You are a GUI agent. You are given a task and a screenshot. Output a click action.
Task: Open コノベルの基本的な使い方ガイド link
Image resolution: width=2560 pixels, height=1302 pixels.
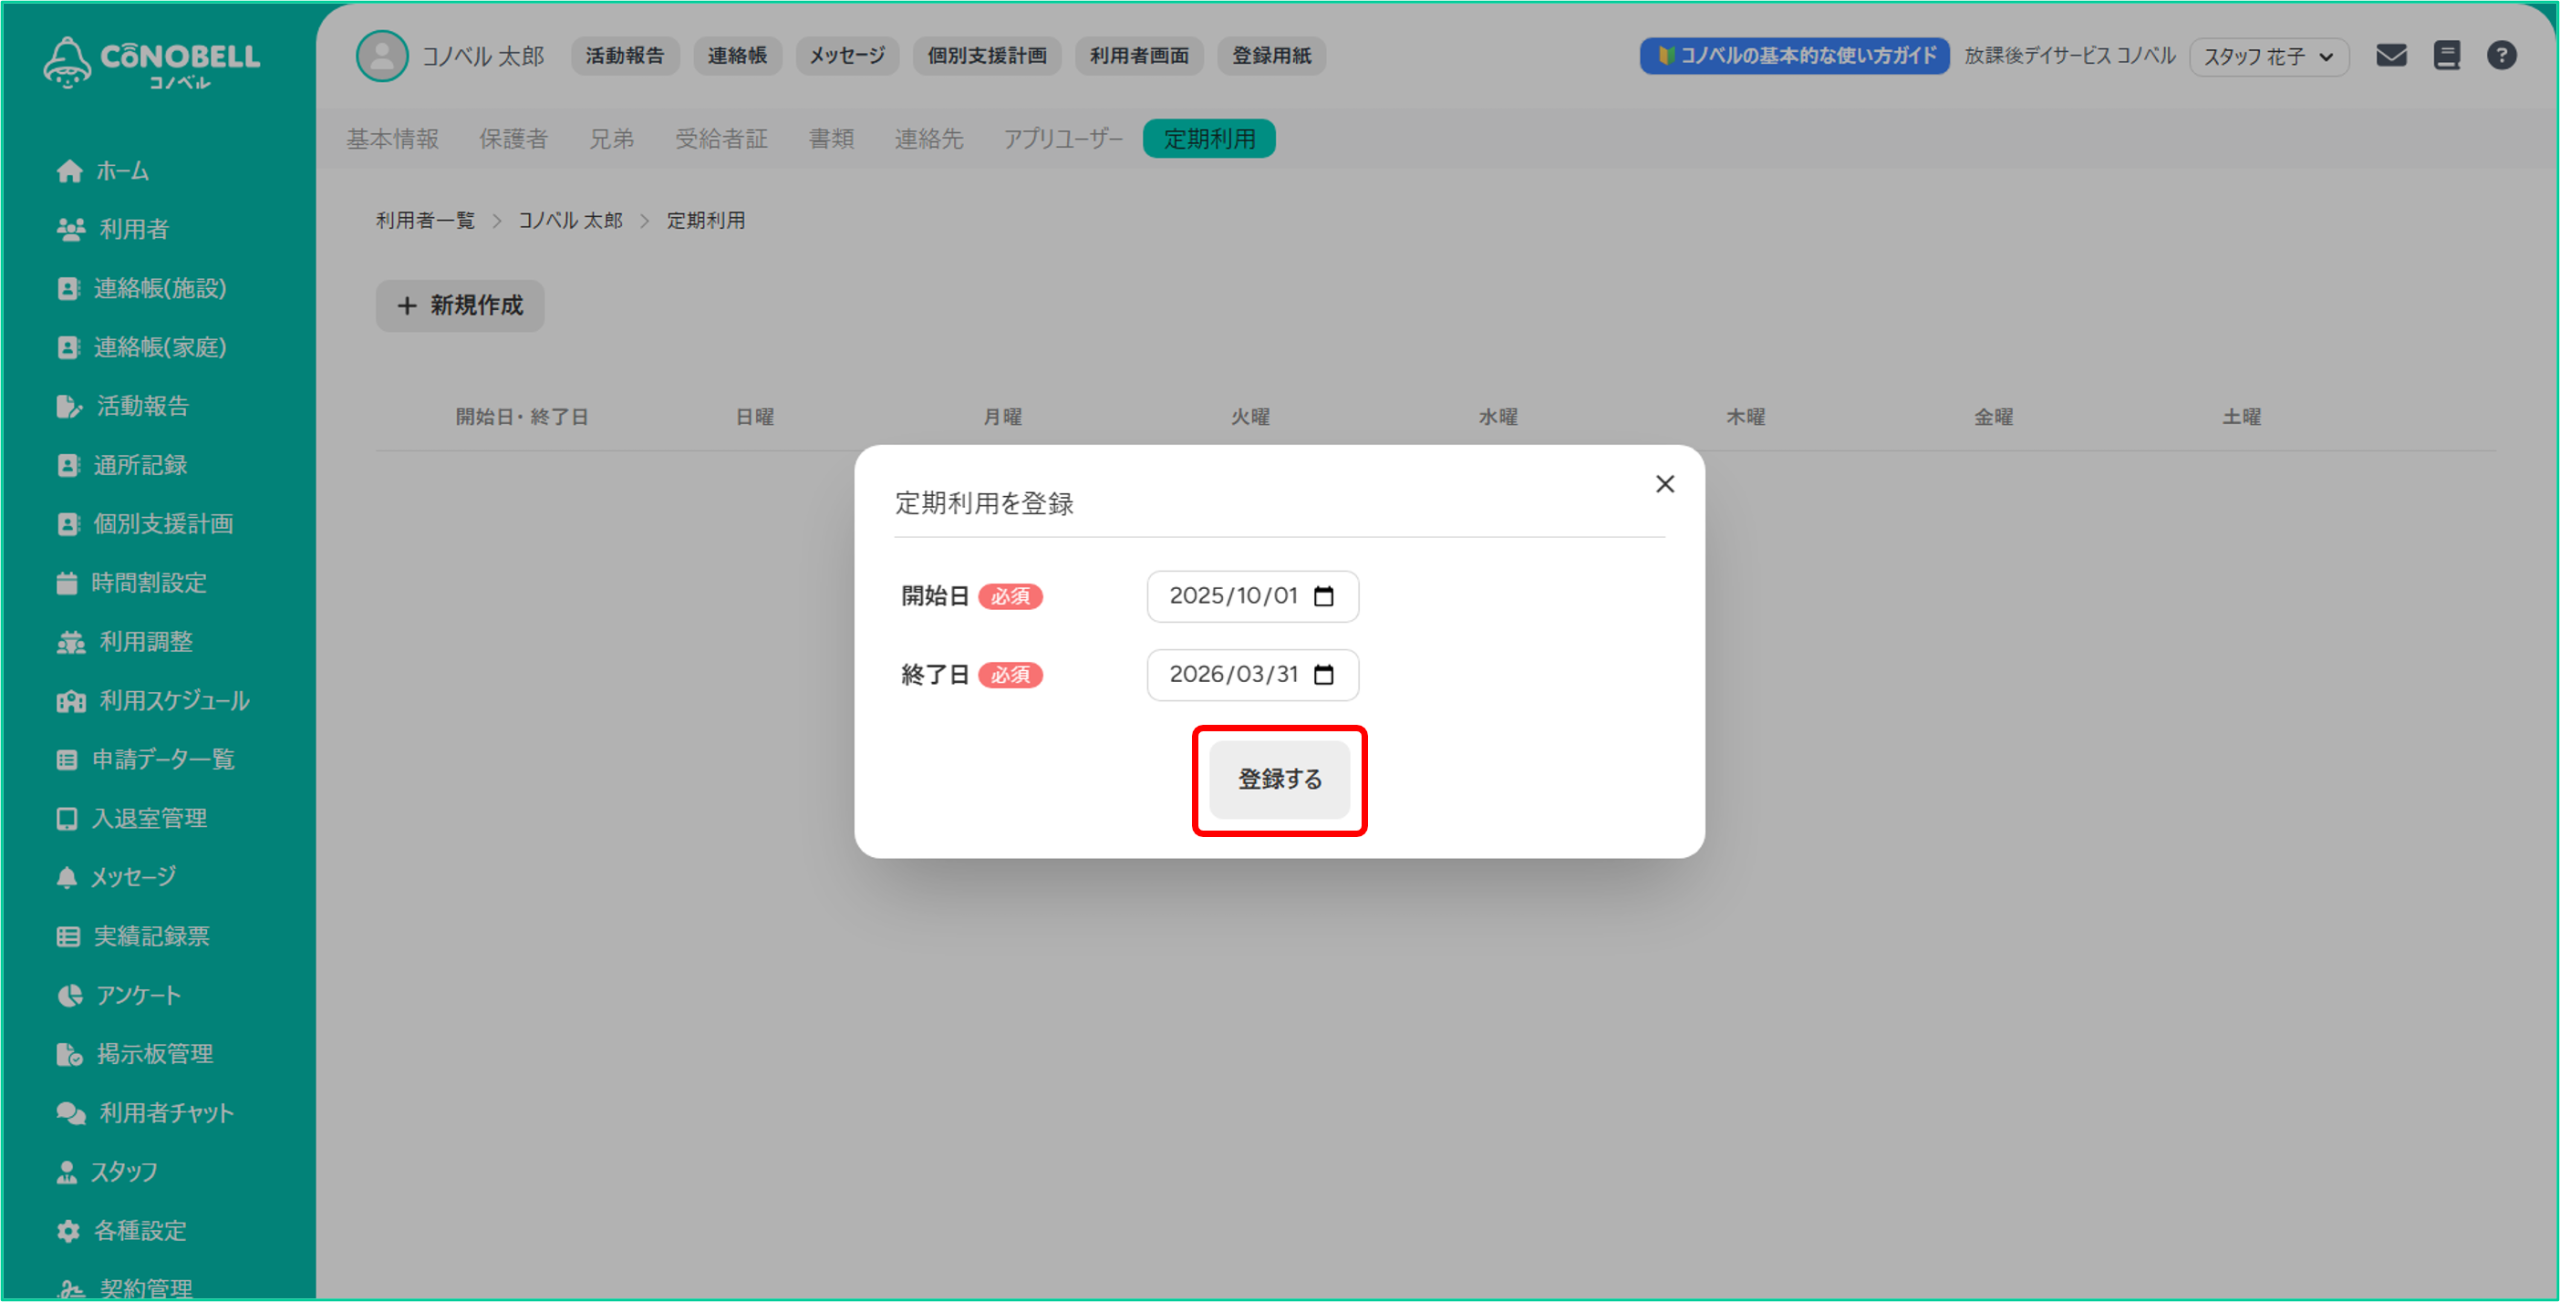[x=1794, y=56]
